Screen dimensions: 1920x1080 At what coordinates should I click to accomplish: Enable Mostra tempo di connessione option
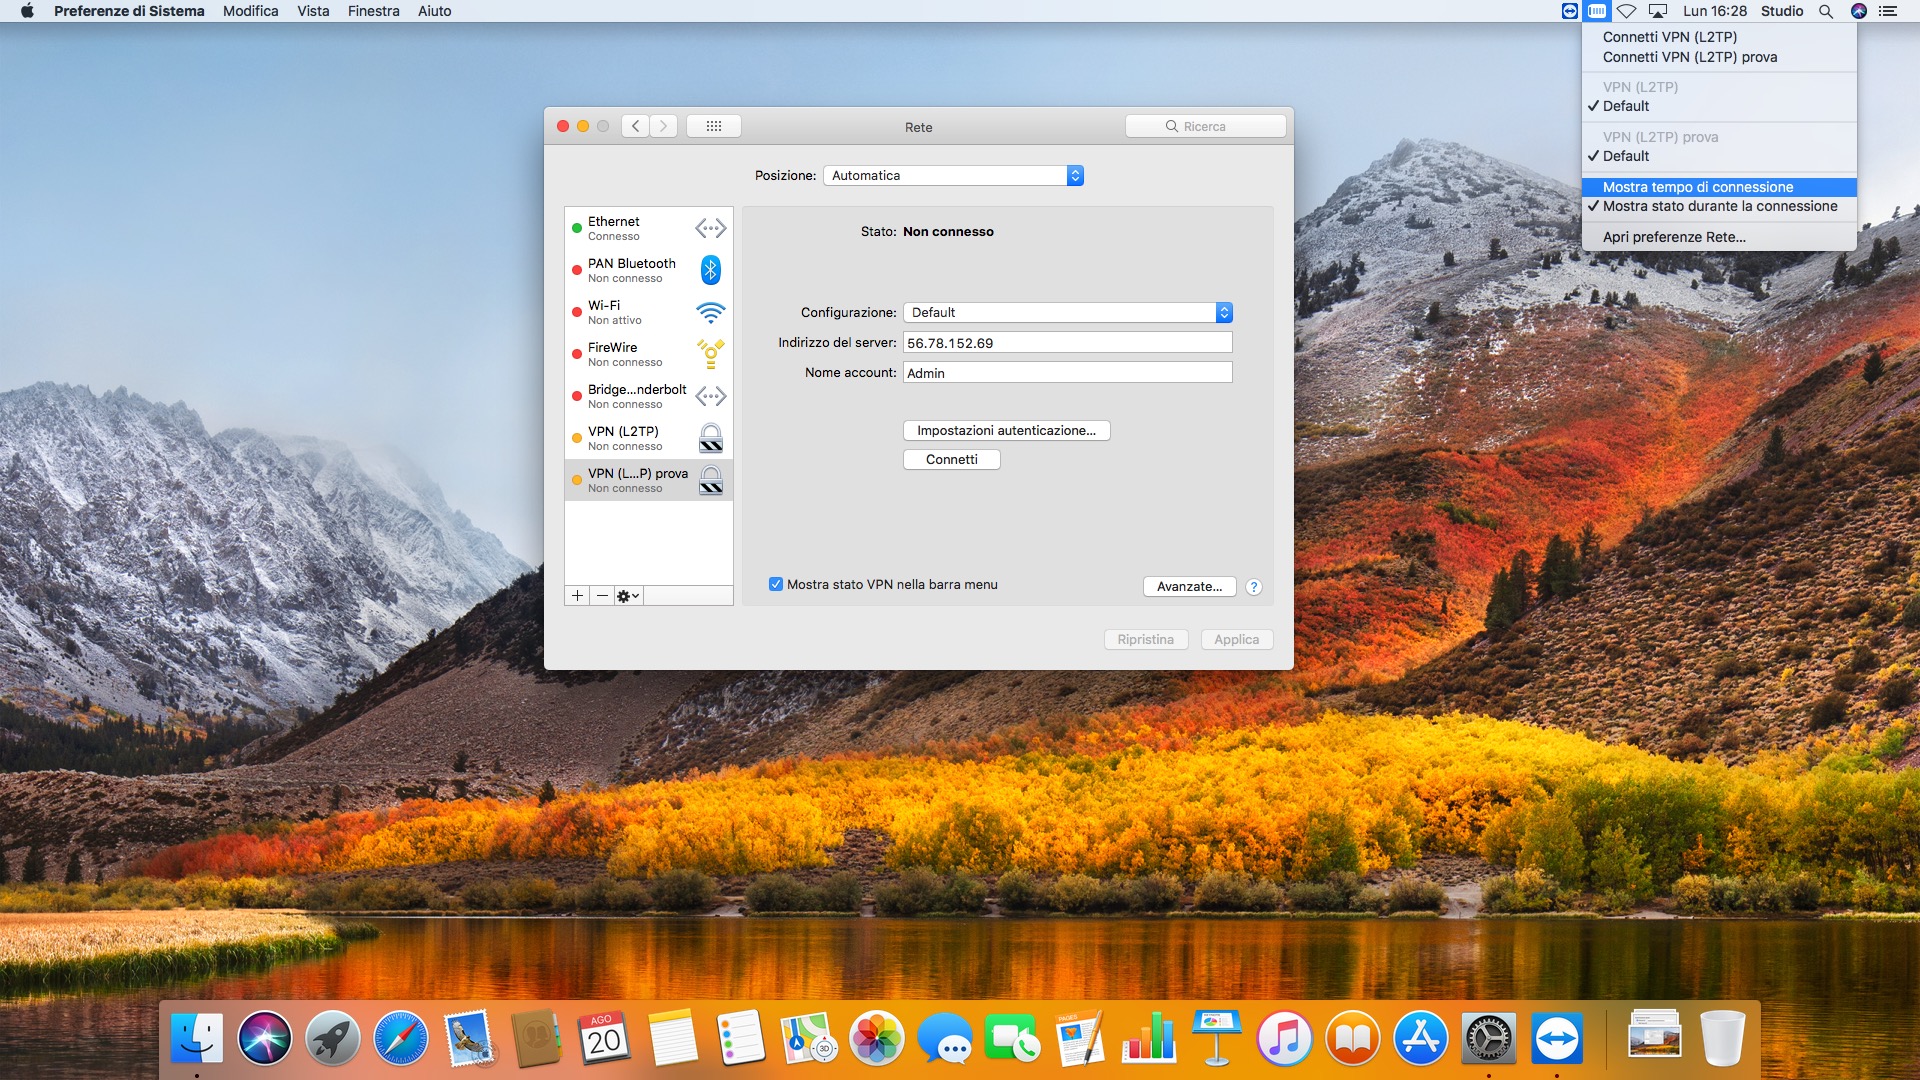click(x=1697, y=187)
